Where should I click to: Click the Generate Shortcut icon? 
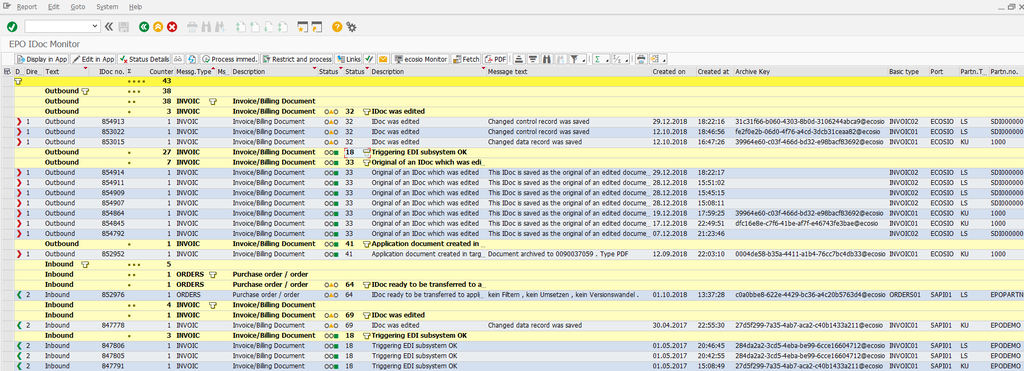(317, 27)
